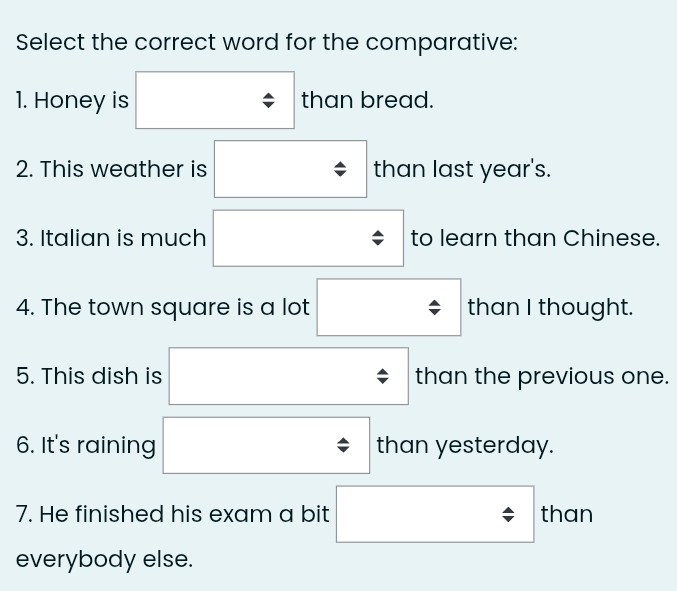Click the text '6. It's raining'

coord(86,445)
